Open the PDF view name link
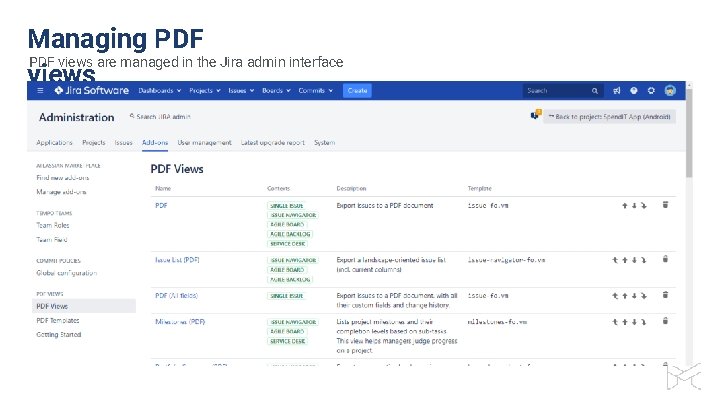Screen dimensions: 720x405 click(x=161, y=205)
